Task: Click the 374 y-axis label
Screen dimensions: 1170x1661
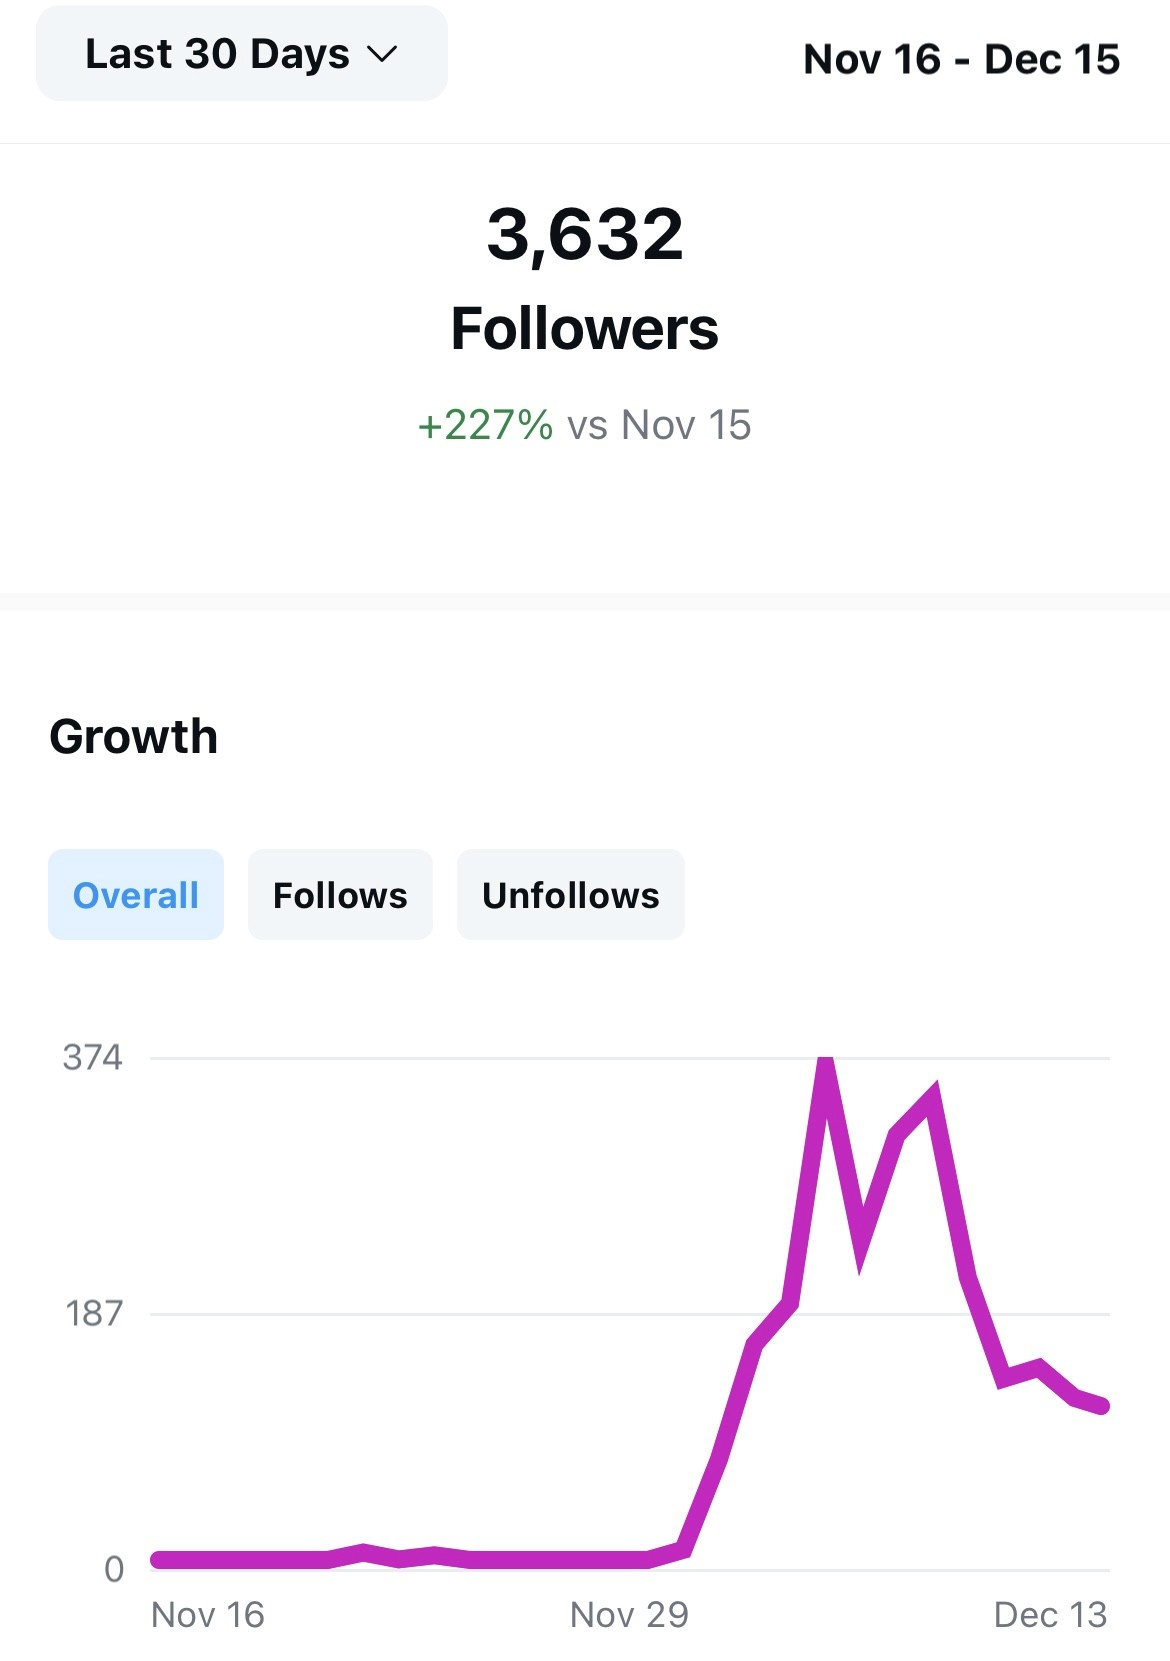Action: [92, 1057]
